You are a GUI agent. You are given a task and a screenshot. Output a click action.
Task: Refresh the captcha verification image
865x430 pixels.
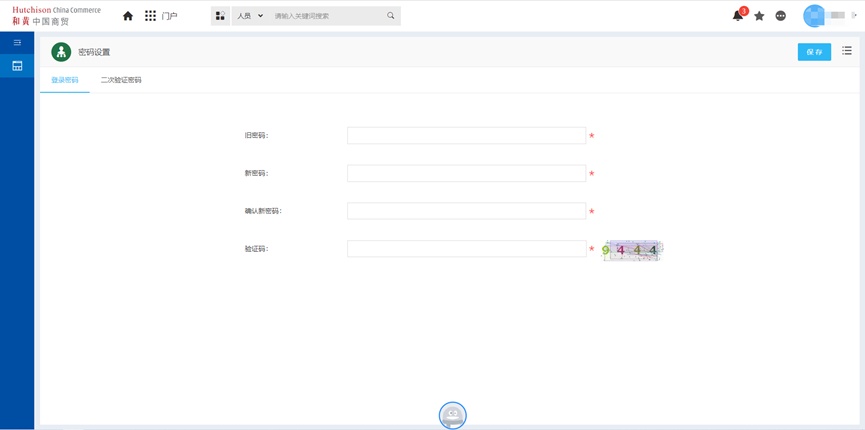(x=632, y=250)
